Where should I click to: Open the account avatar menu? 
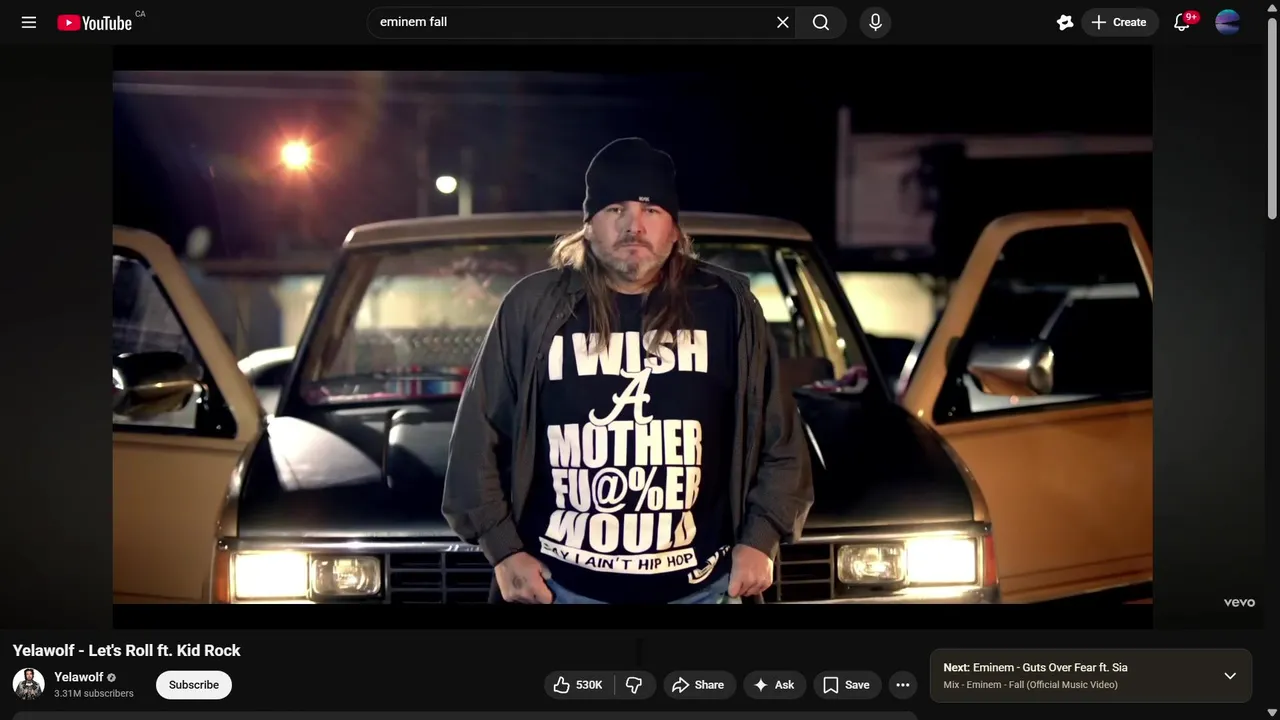1228,22
